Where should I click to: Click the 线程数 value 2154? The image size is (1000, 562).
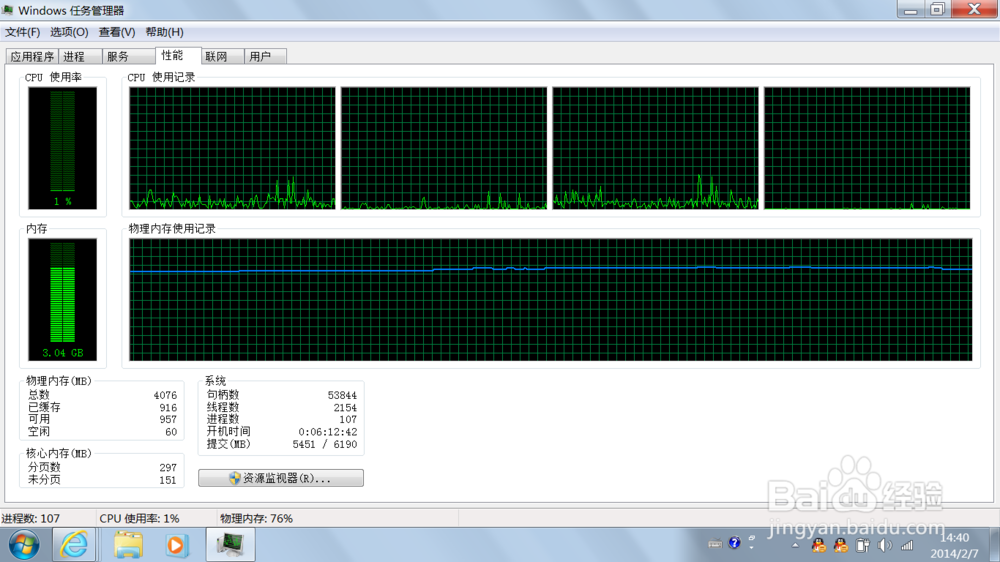345,408
